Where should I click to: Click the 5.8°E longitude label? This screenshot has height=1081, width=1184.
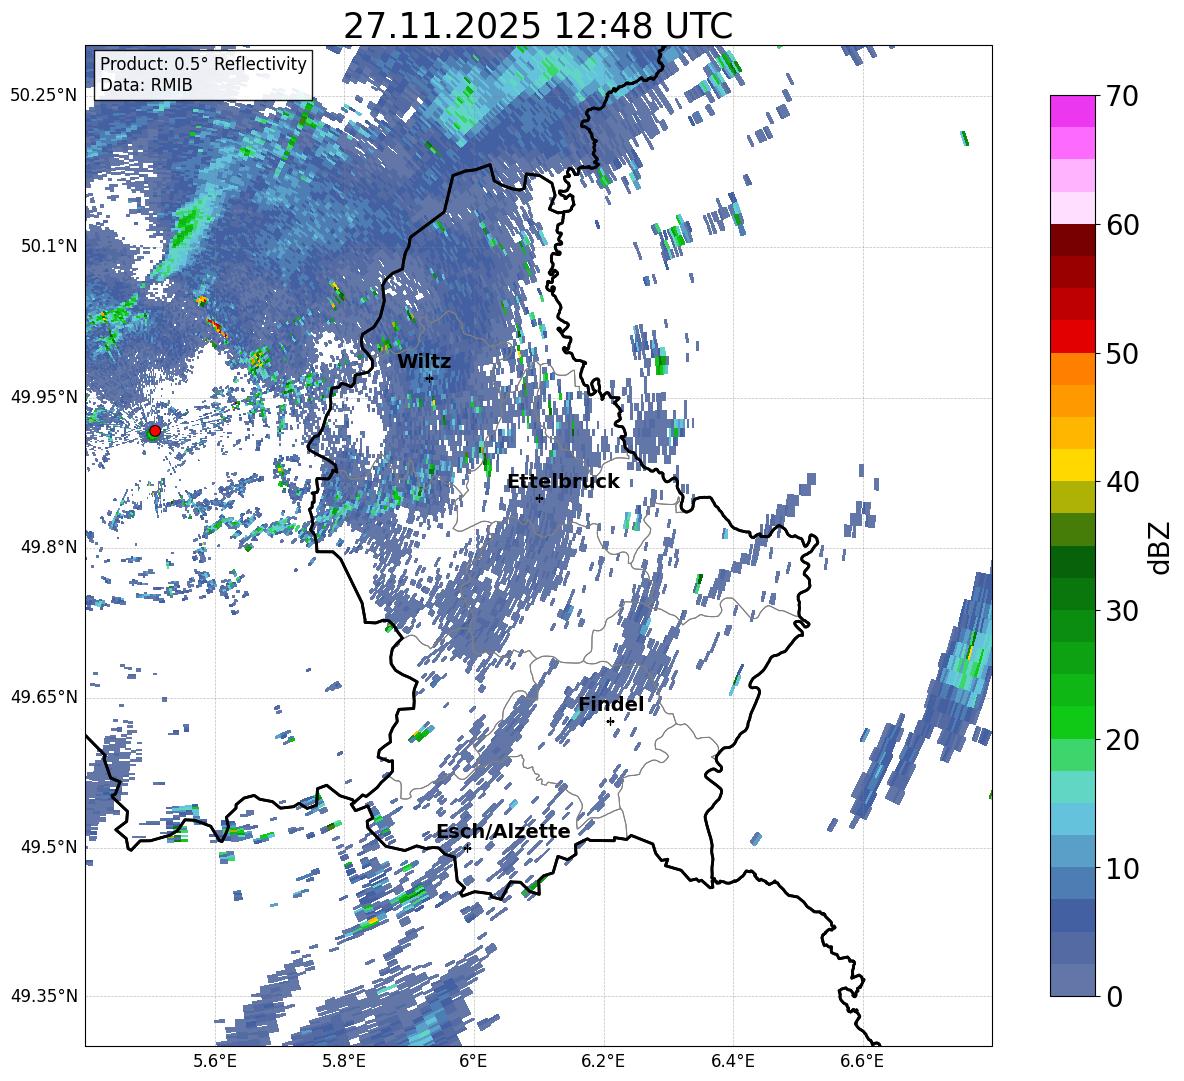(344, 1061)
